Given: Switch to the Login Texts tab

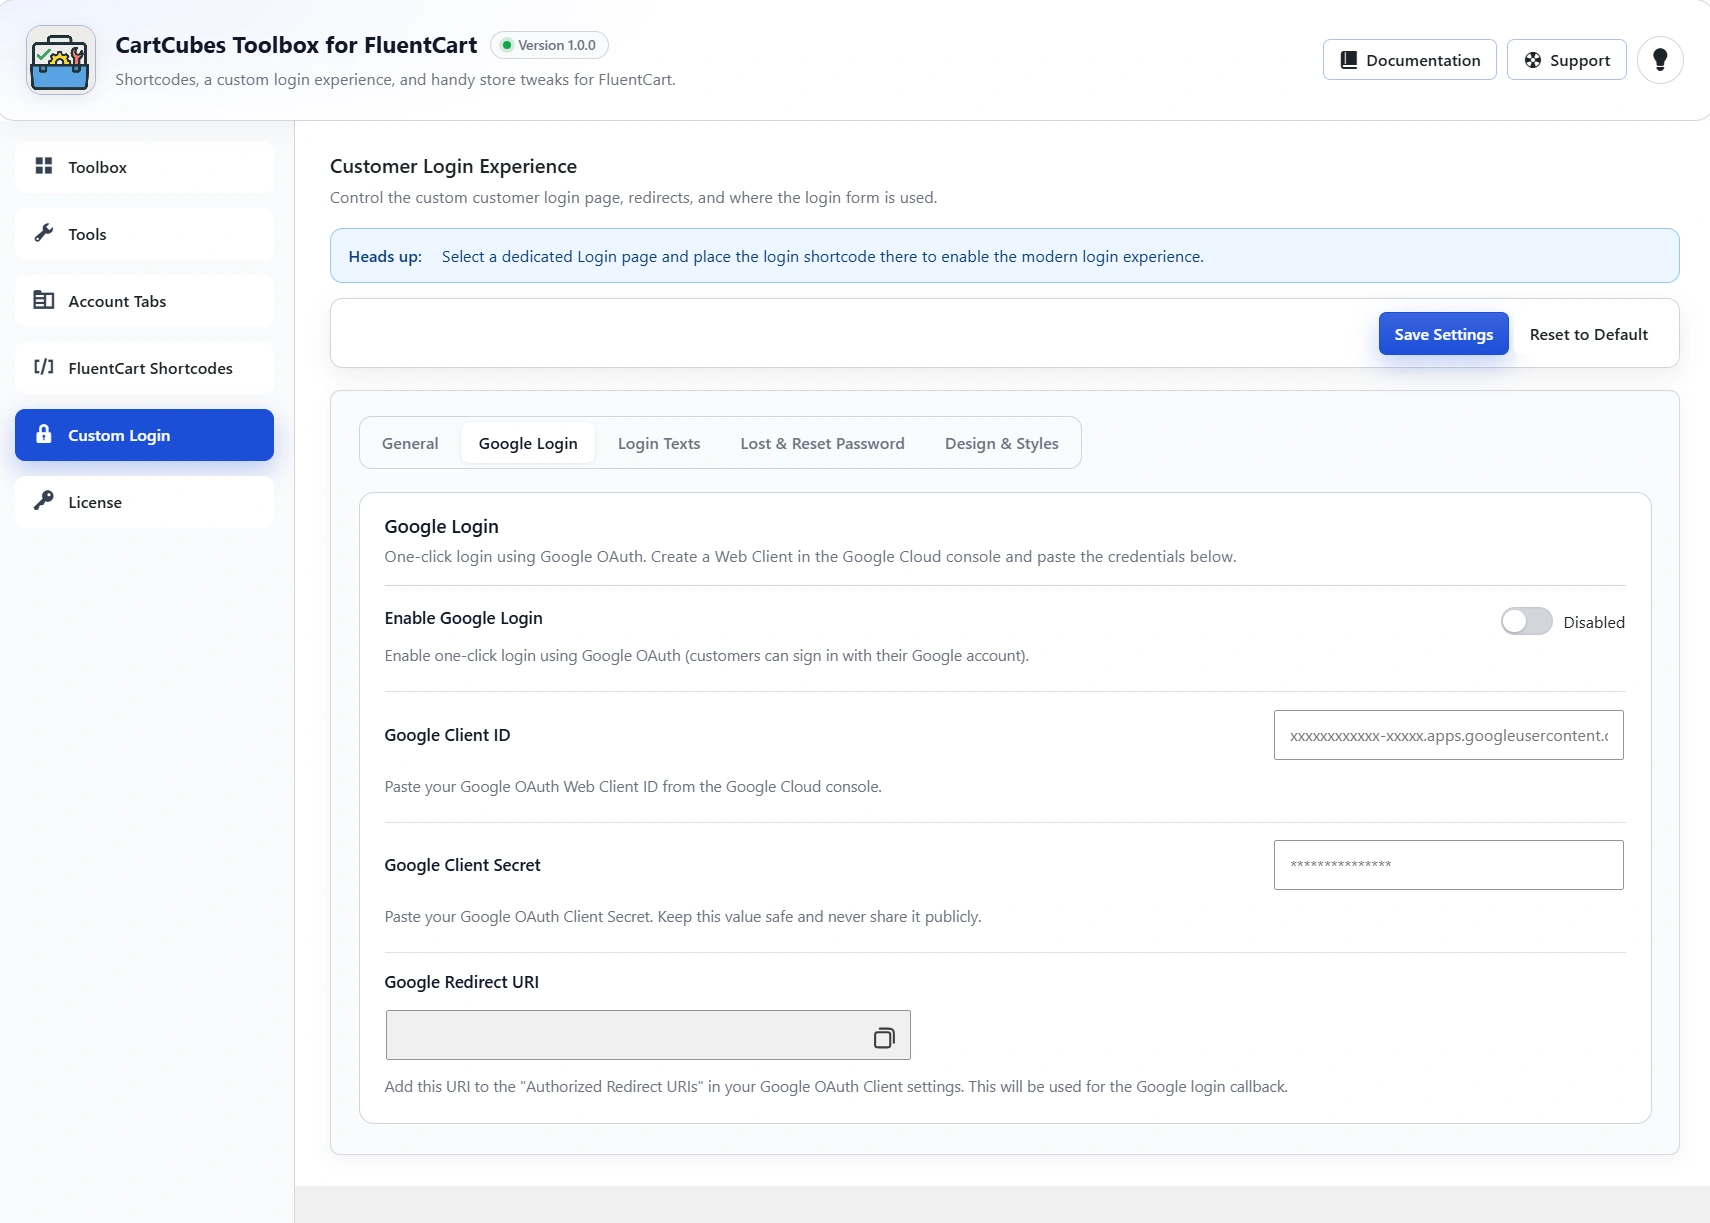Looking at the screenshot, I should tap(659, 443).
